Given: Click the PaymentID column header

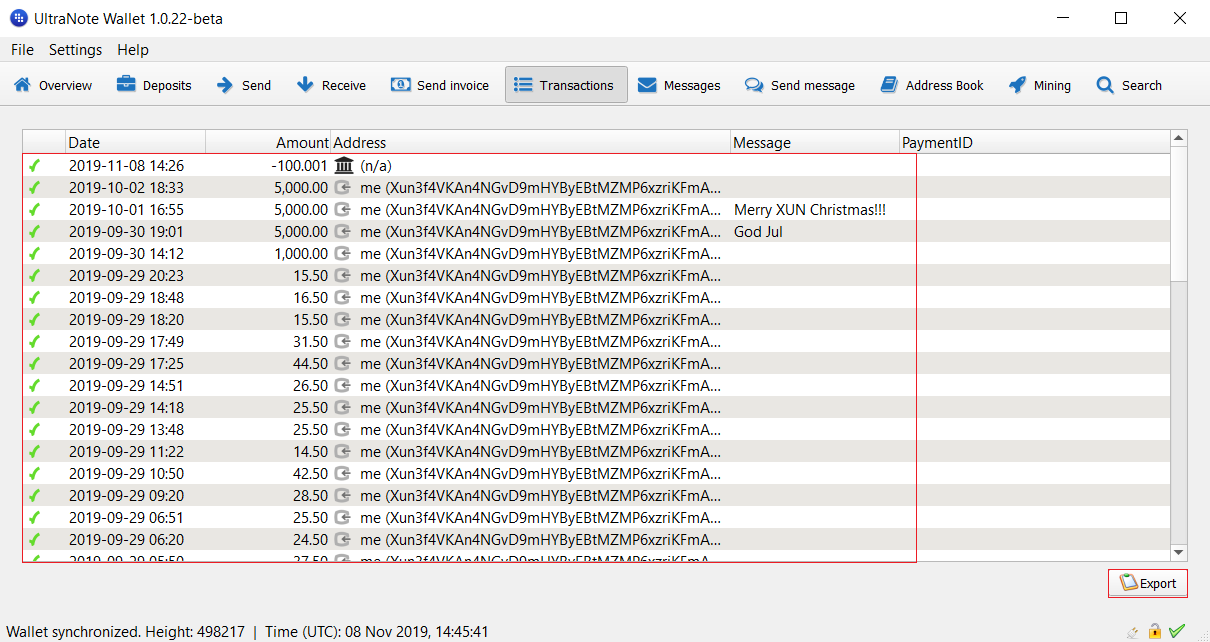Looking at the screenshot, I should coord(1034,143).
